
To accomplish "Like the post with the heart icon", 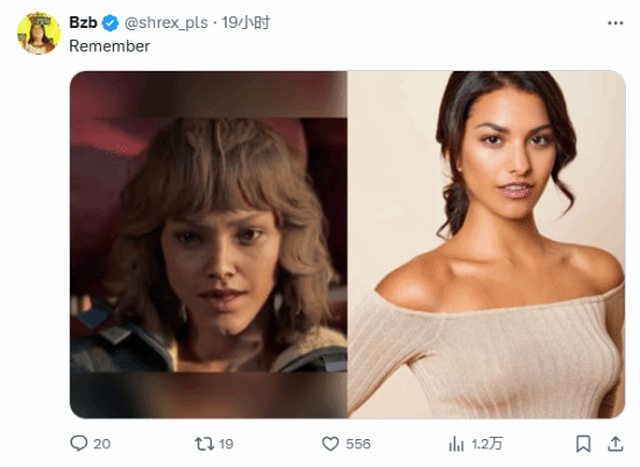I will pyautogui.click(x=330, y=443).
